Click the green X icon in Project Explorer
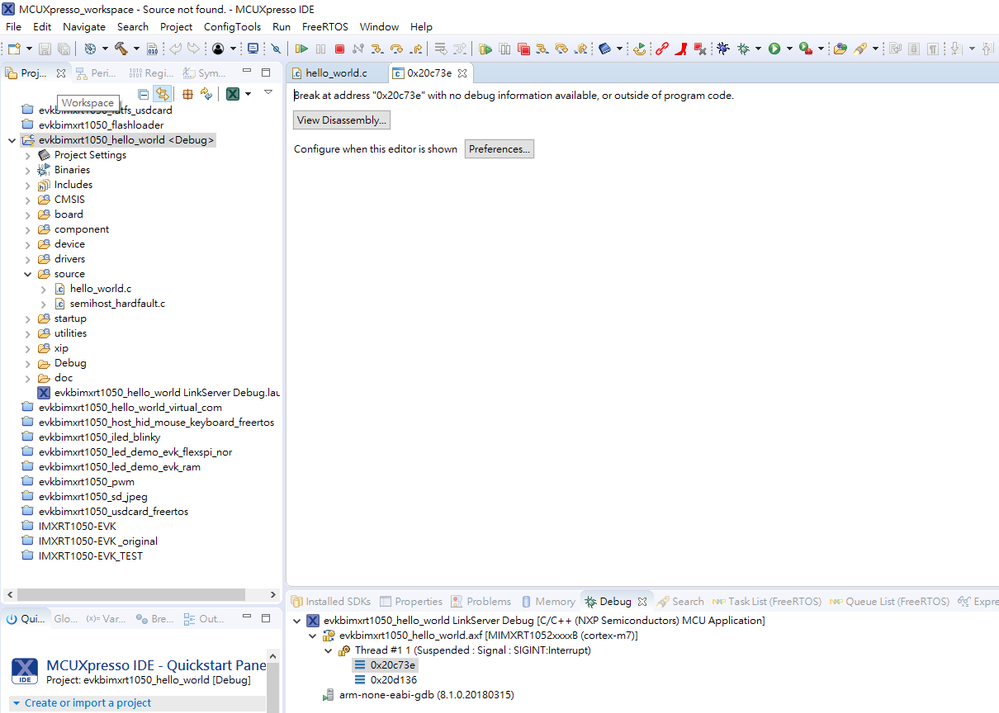The height and width of the screenshot is (713, 999). [233, 94]
